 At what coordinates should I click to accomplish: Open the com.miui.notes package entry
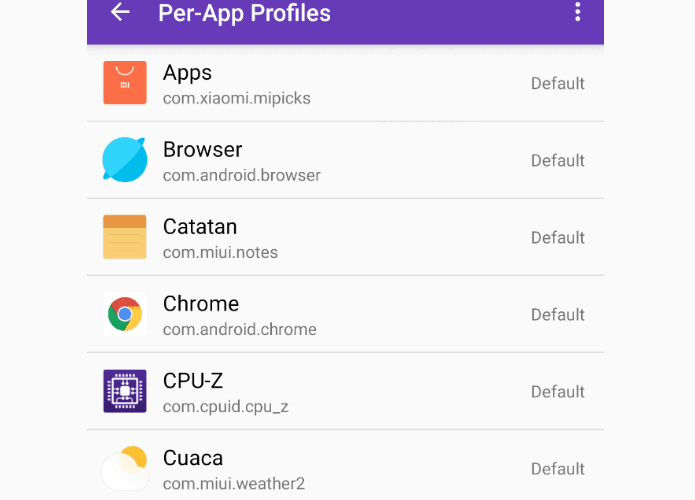click(220, 253)
